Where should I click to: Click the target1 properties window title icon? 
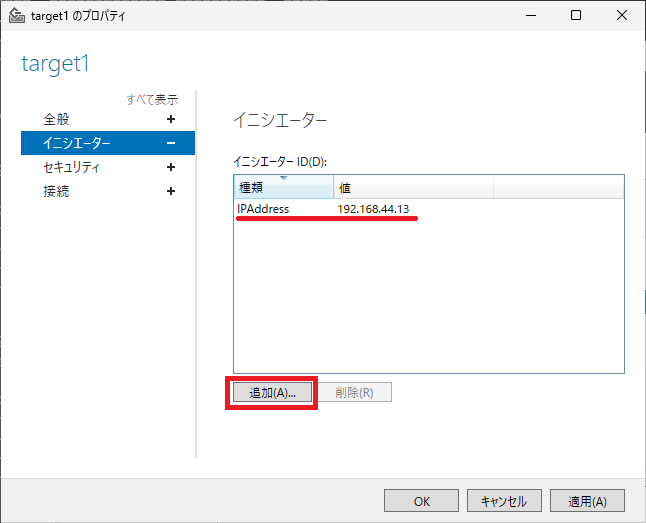point(16,16)
